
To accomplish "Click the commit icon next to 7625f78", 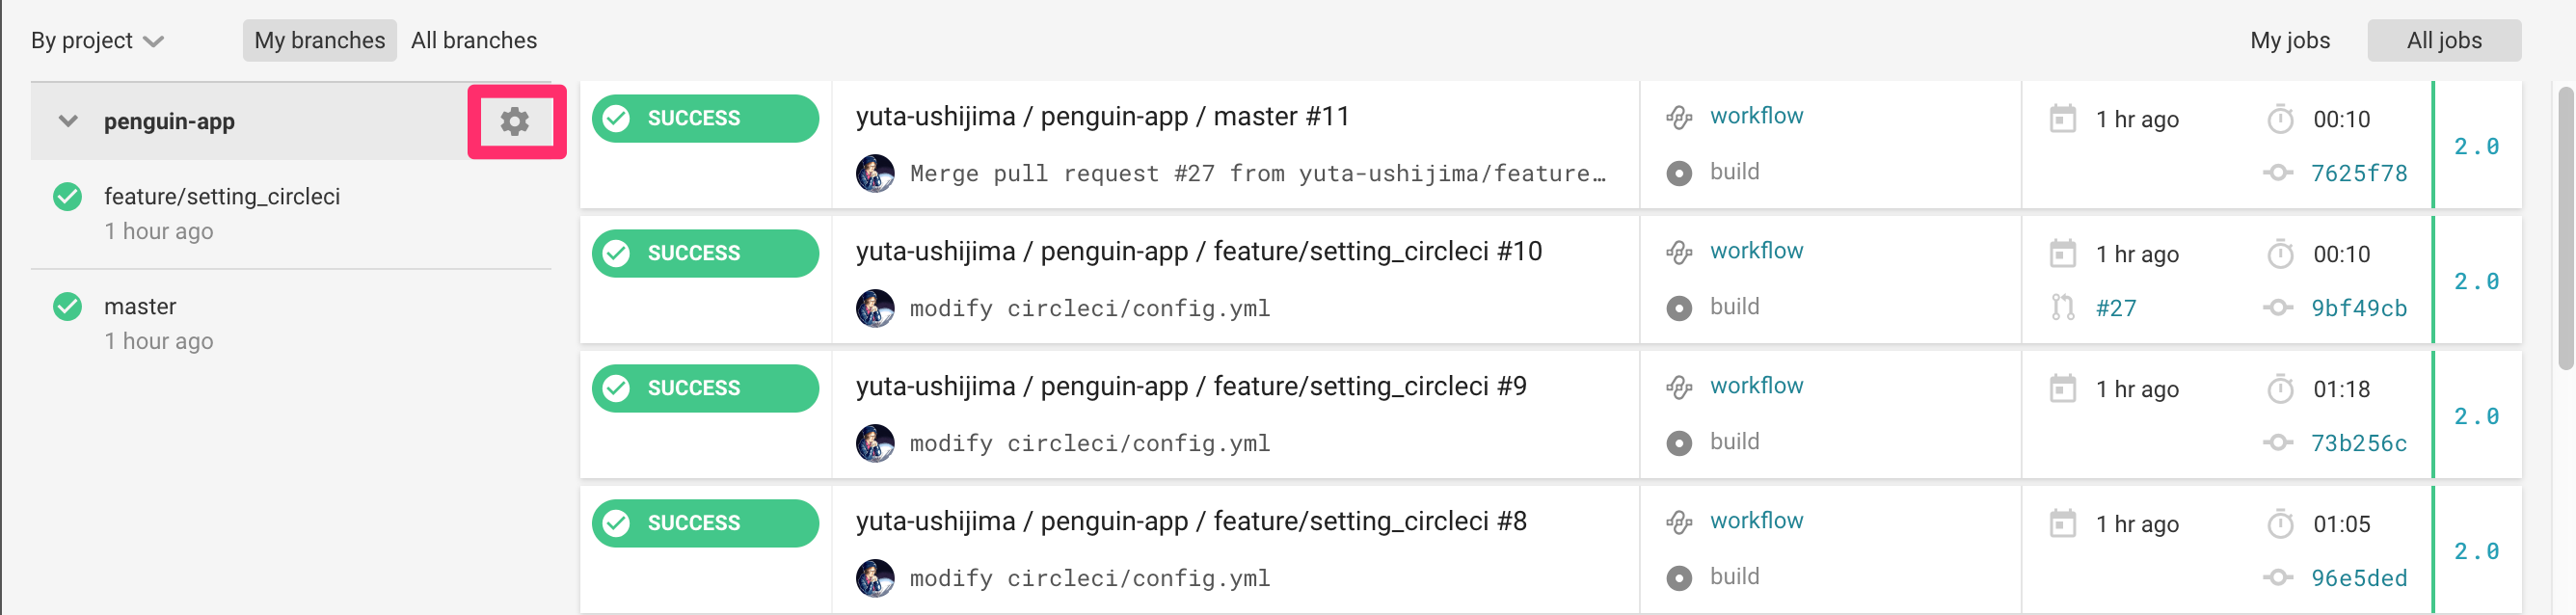I will [x=2278, y=173].
